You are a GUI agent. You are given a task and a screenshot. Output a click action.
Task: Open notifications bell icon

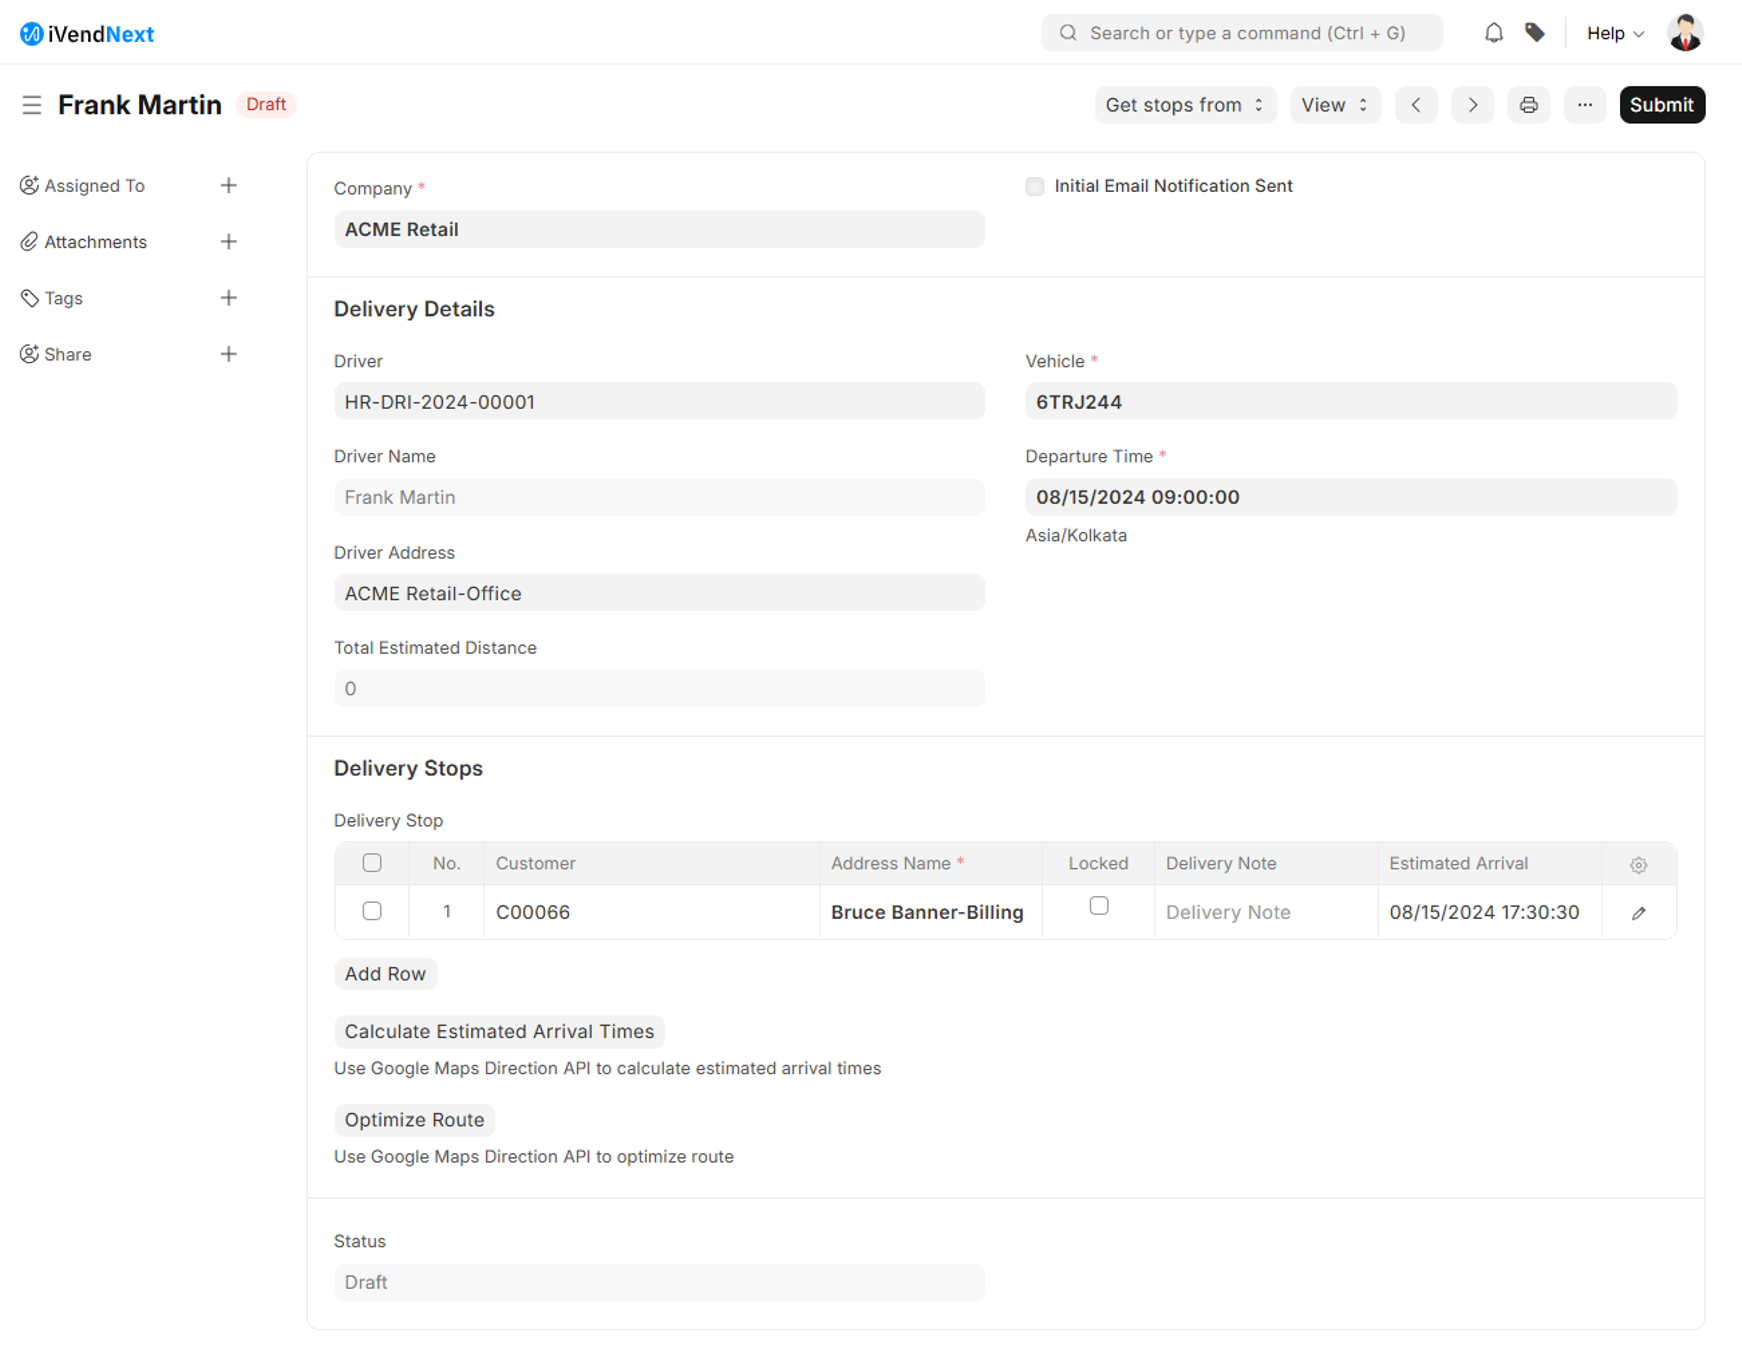tap(1493, 33)
